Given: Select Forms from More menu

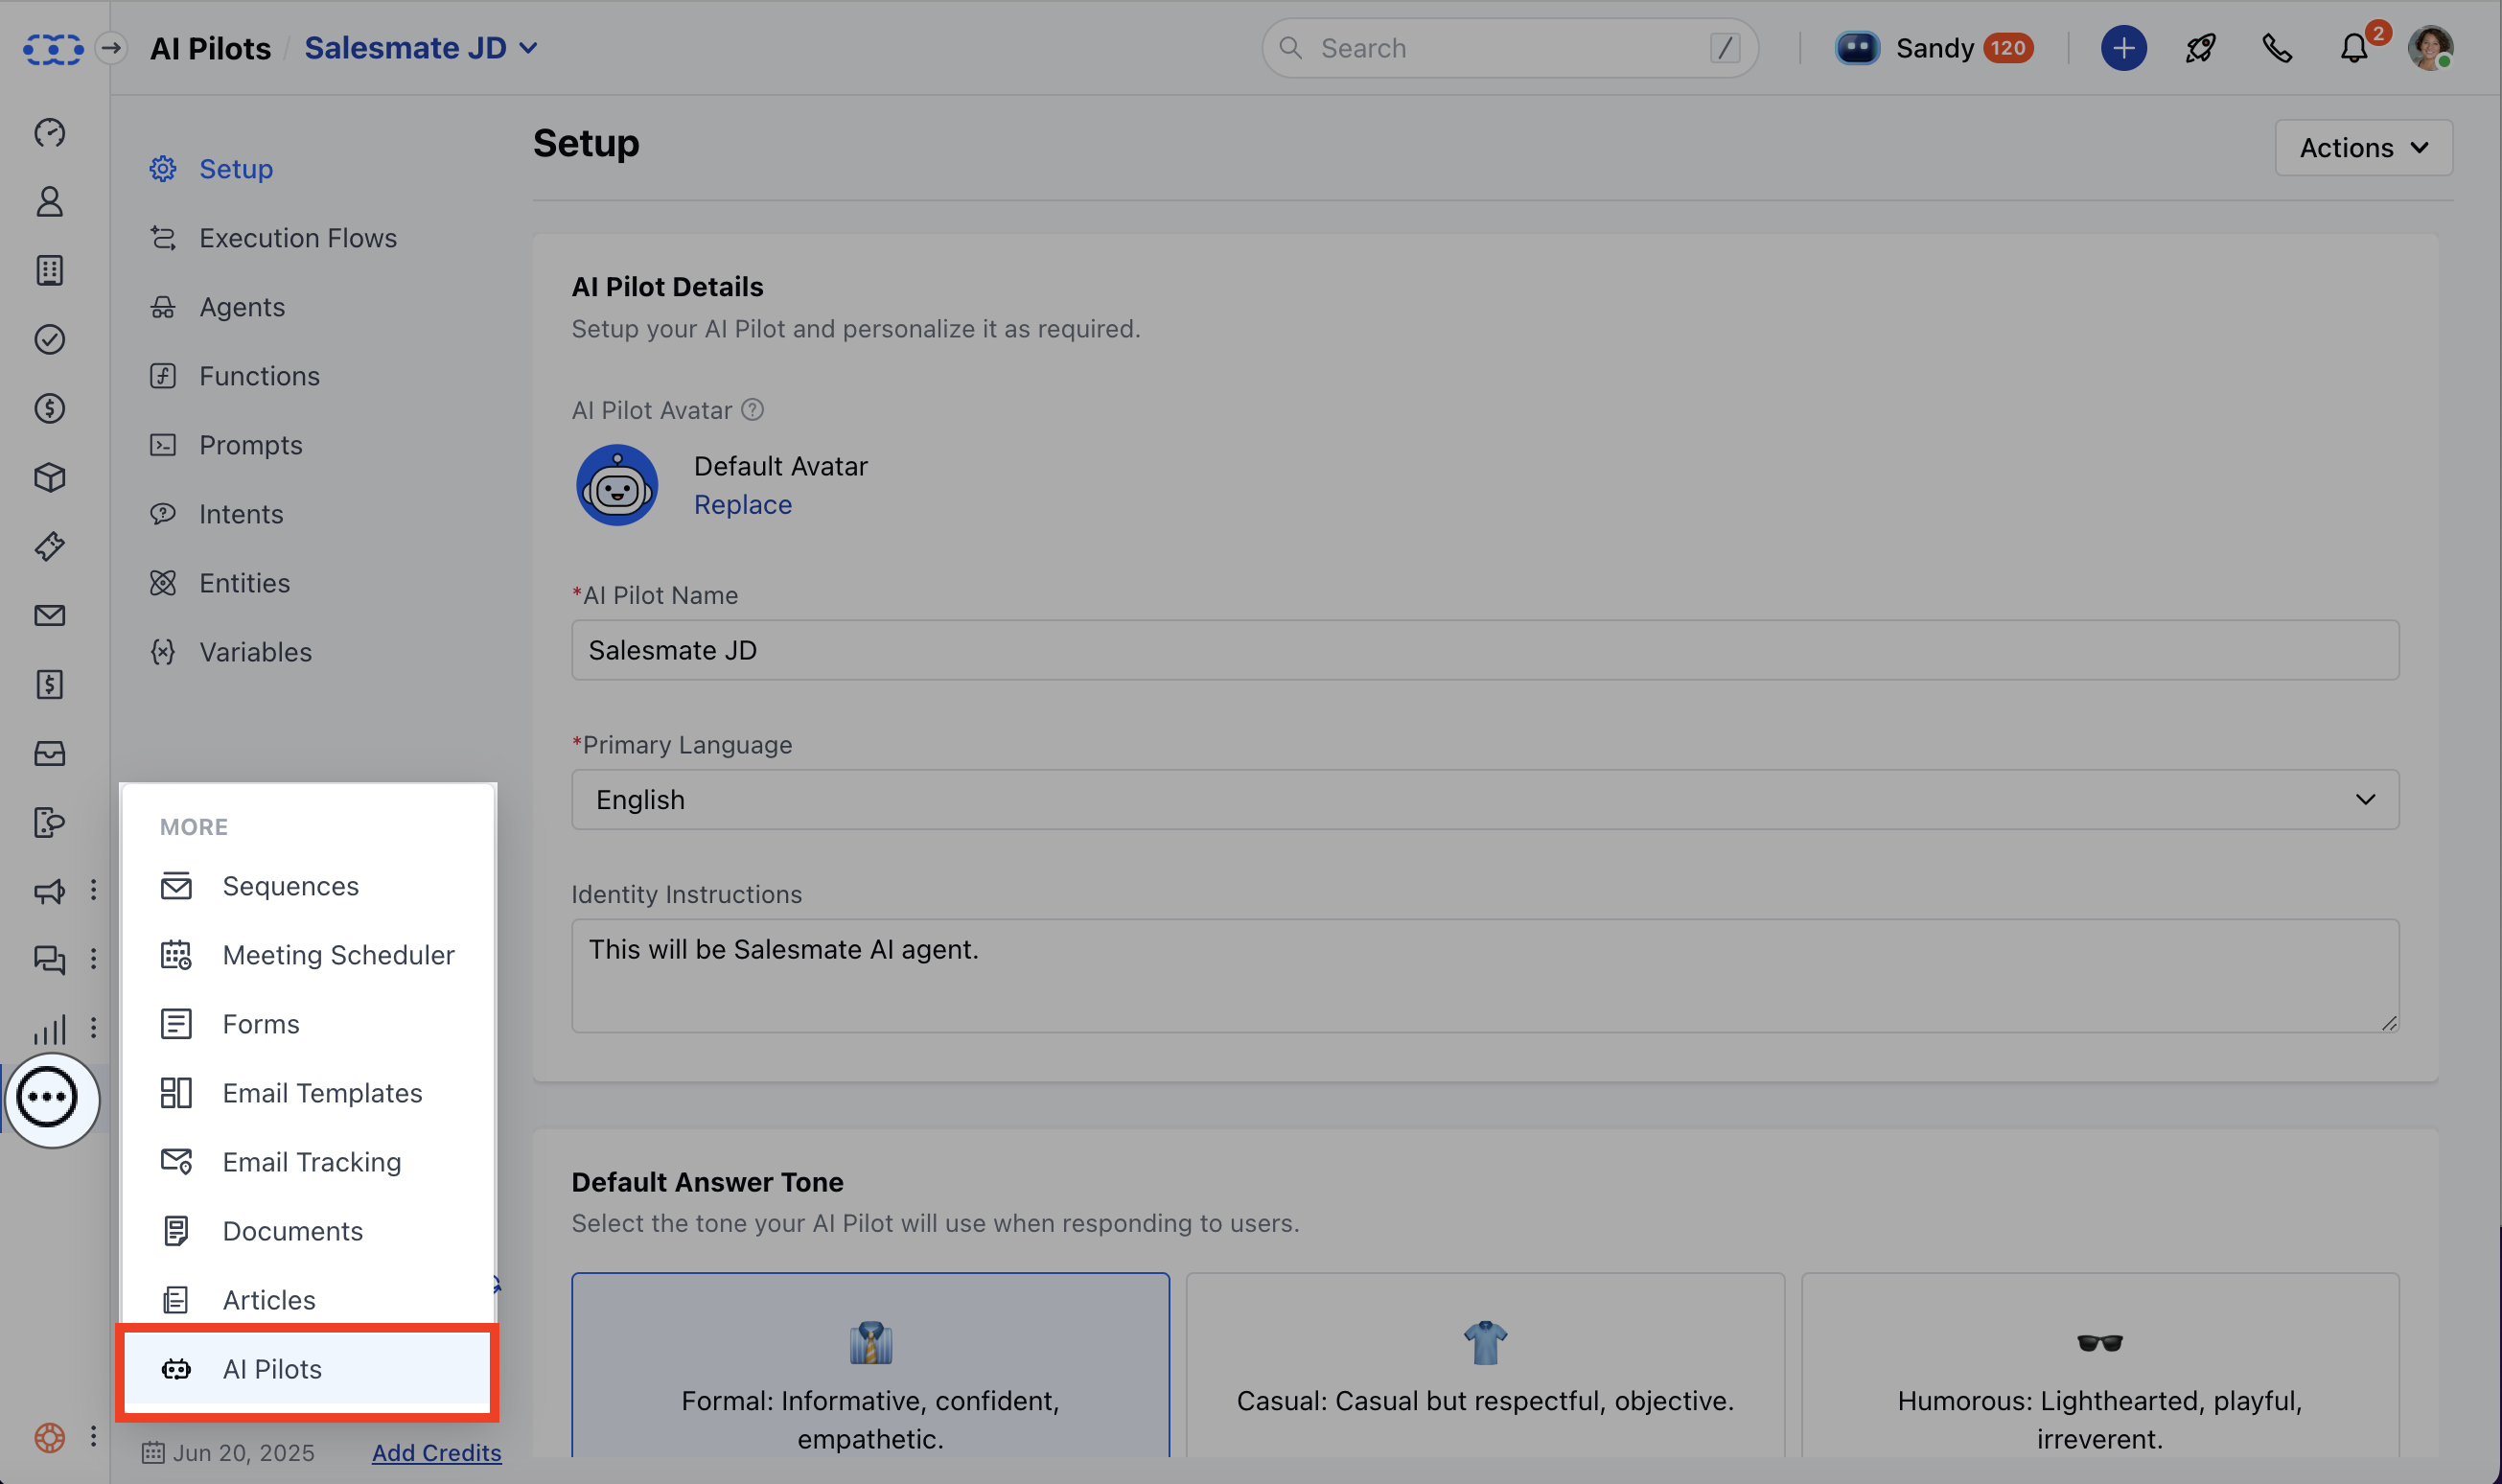Looking at the screenshot, I should tap(308, 1024).
